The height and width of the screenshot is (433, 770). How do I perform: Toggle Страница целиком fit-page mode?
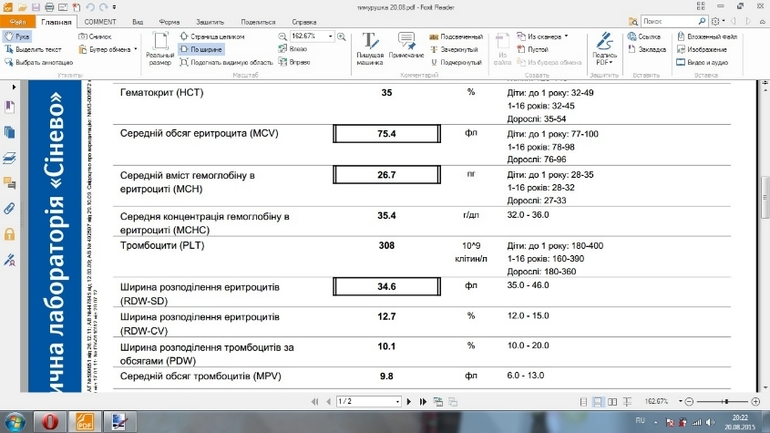[211, 36]
